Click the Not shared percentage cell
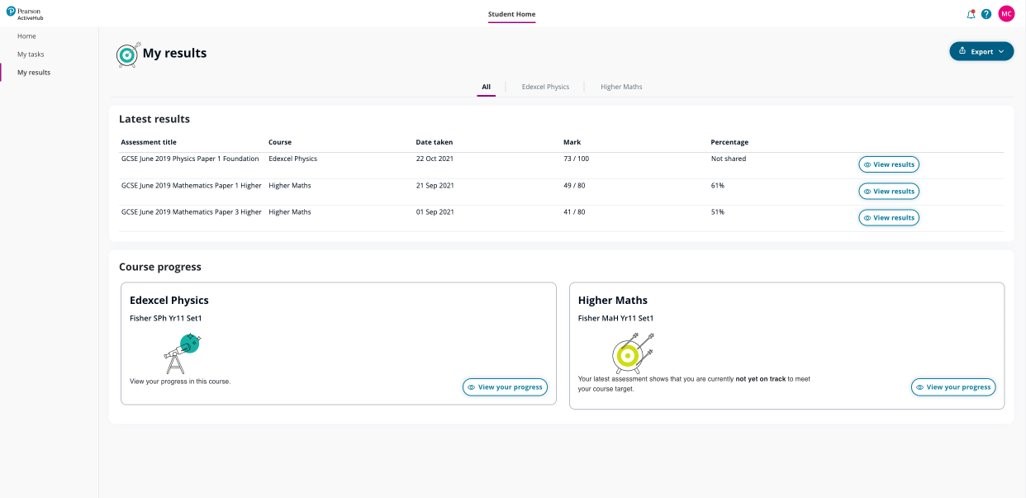 [728, 159]
